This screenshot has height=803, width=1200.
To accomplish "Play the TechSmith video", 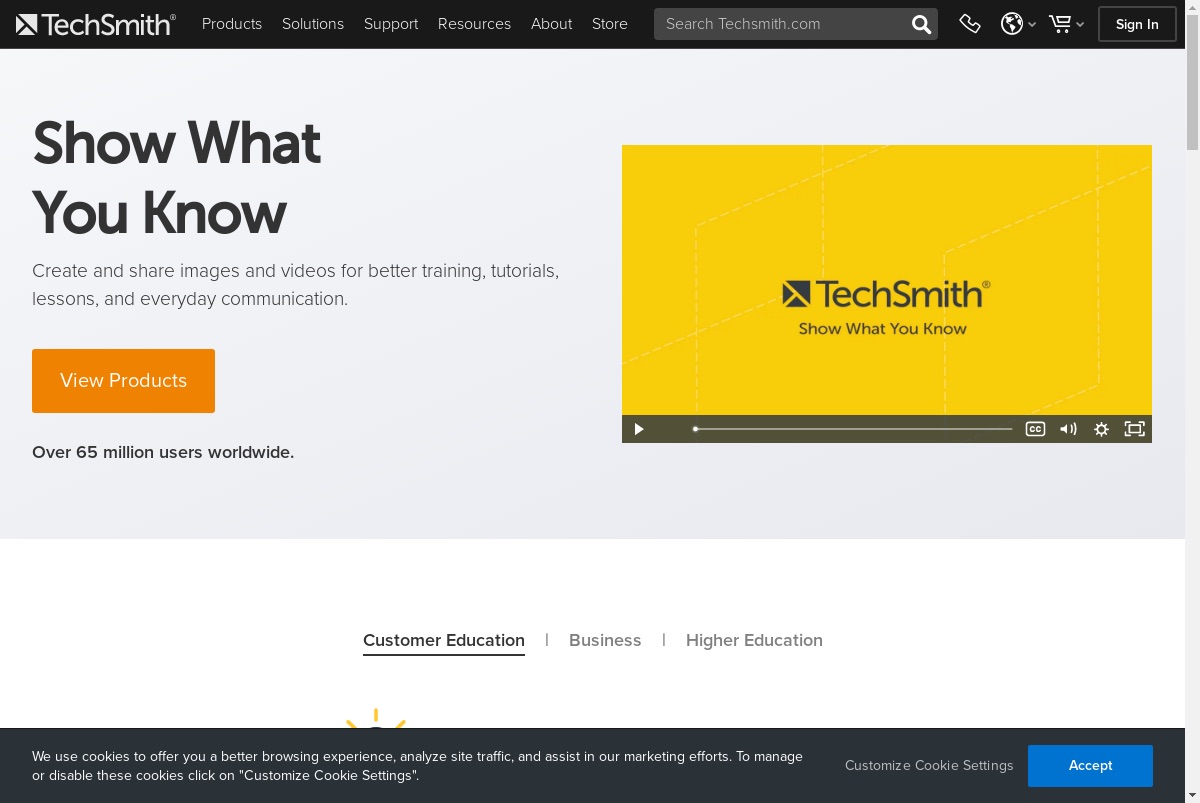I will coord(639,429).
